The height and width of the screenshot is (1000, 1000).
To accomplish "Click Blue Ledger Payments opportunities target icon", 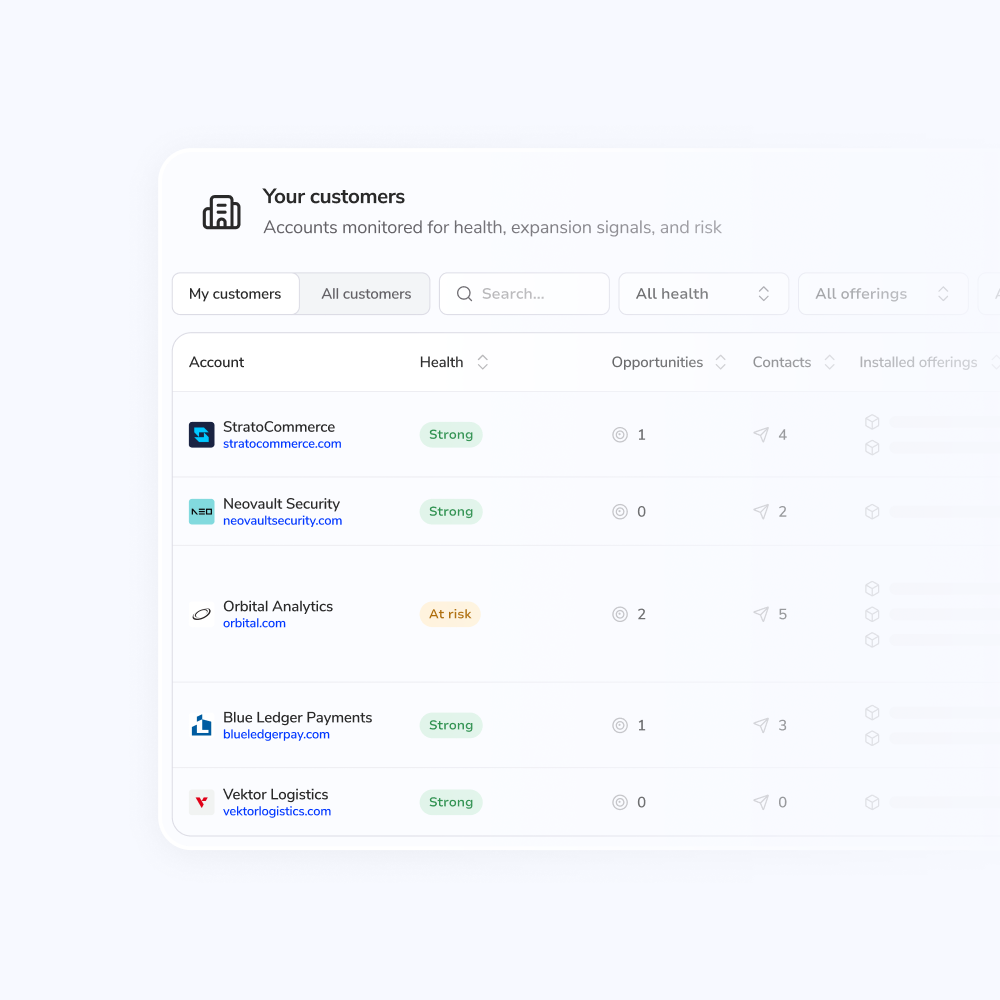I will [x=620, y=725].
